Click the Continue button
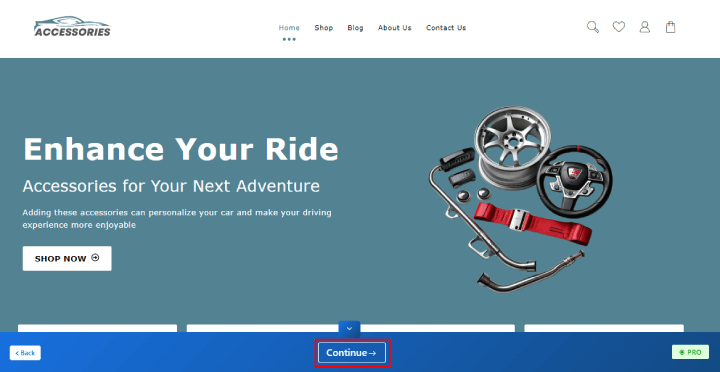The width and height of the screenshot is (720, 372). coord(352,353)
